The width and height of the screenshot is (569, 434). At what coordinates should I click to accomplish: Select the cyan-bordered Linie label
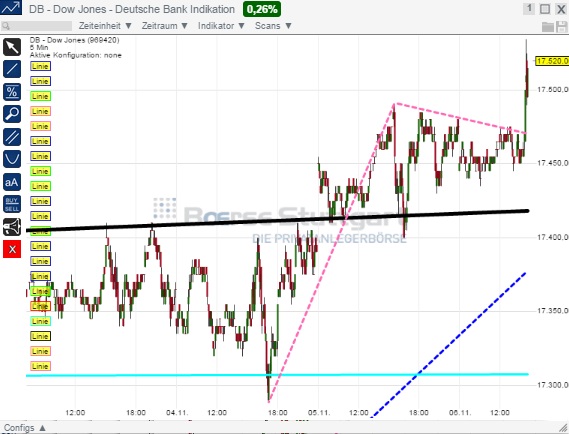click(40, 321)
